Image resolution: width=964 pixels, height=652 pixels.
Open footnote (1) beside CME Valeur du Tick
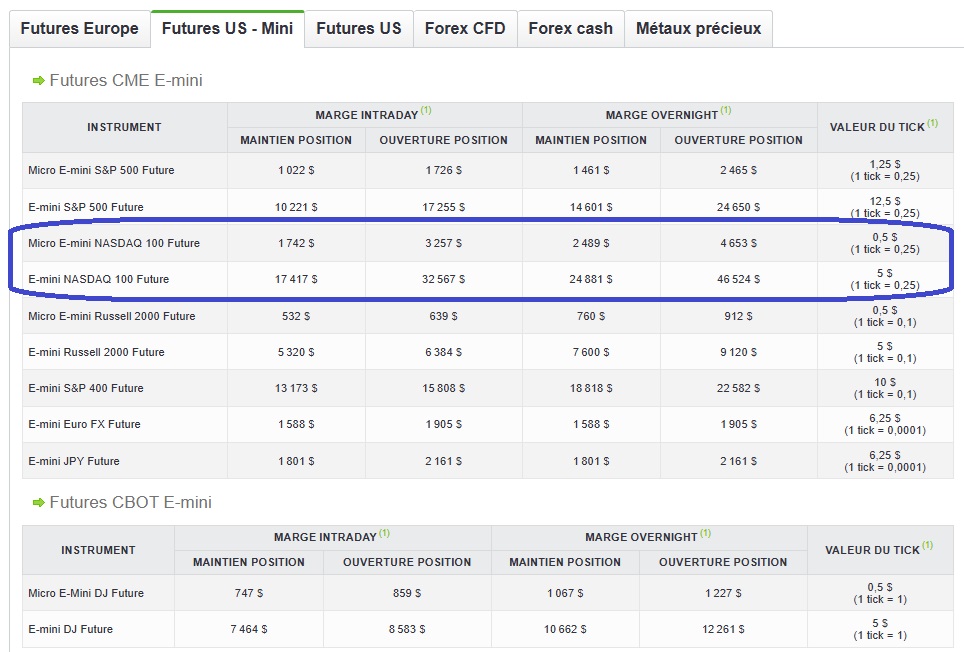[933, 123]
